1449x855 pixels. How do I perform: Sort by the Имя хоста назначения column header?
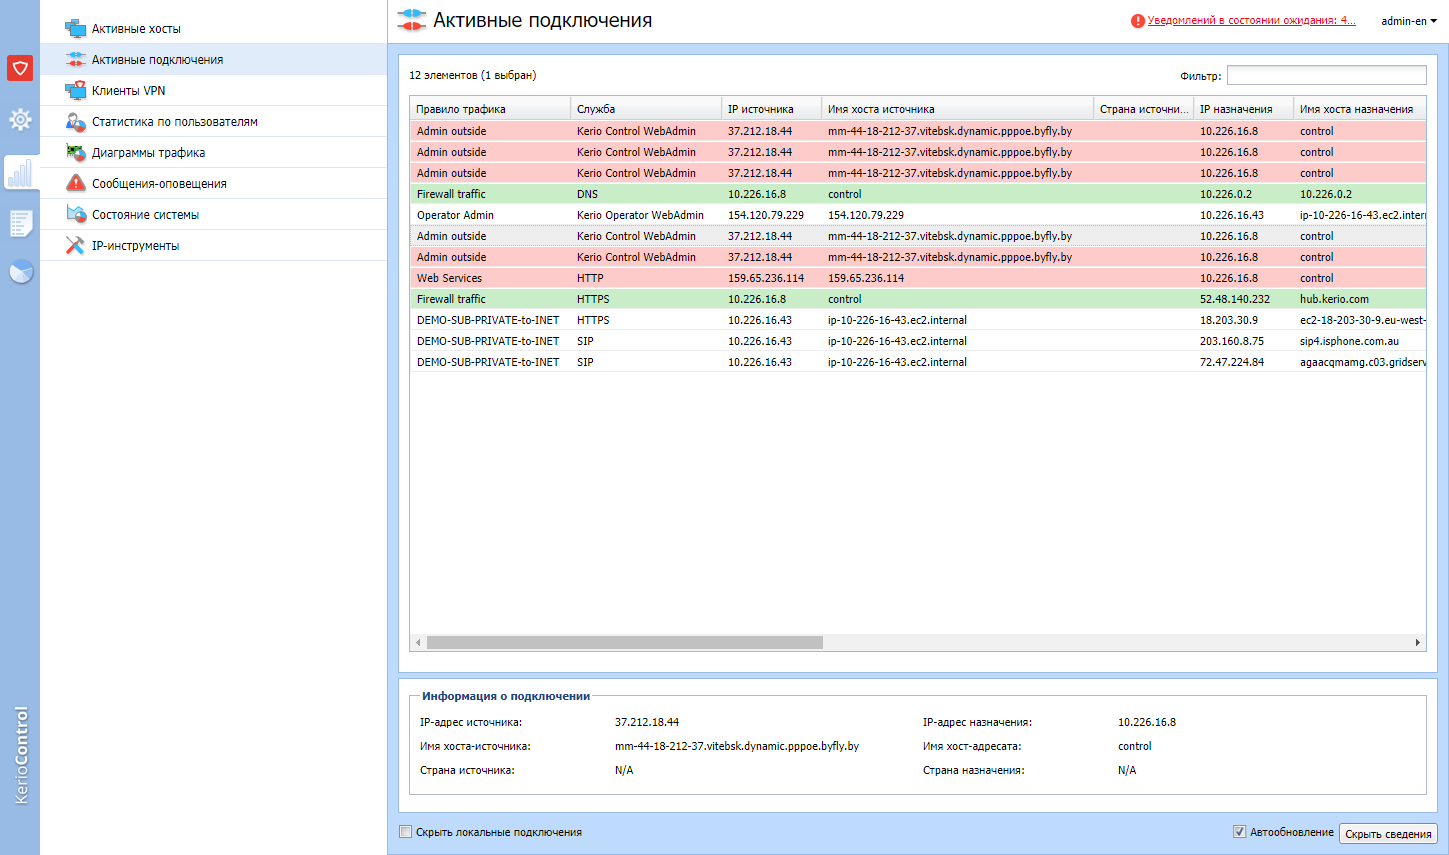(x=1360, y=109)
